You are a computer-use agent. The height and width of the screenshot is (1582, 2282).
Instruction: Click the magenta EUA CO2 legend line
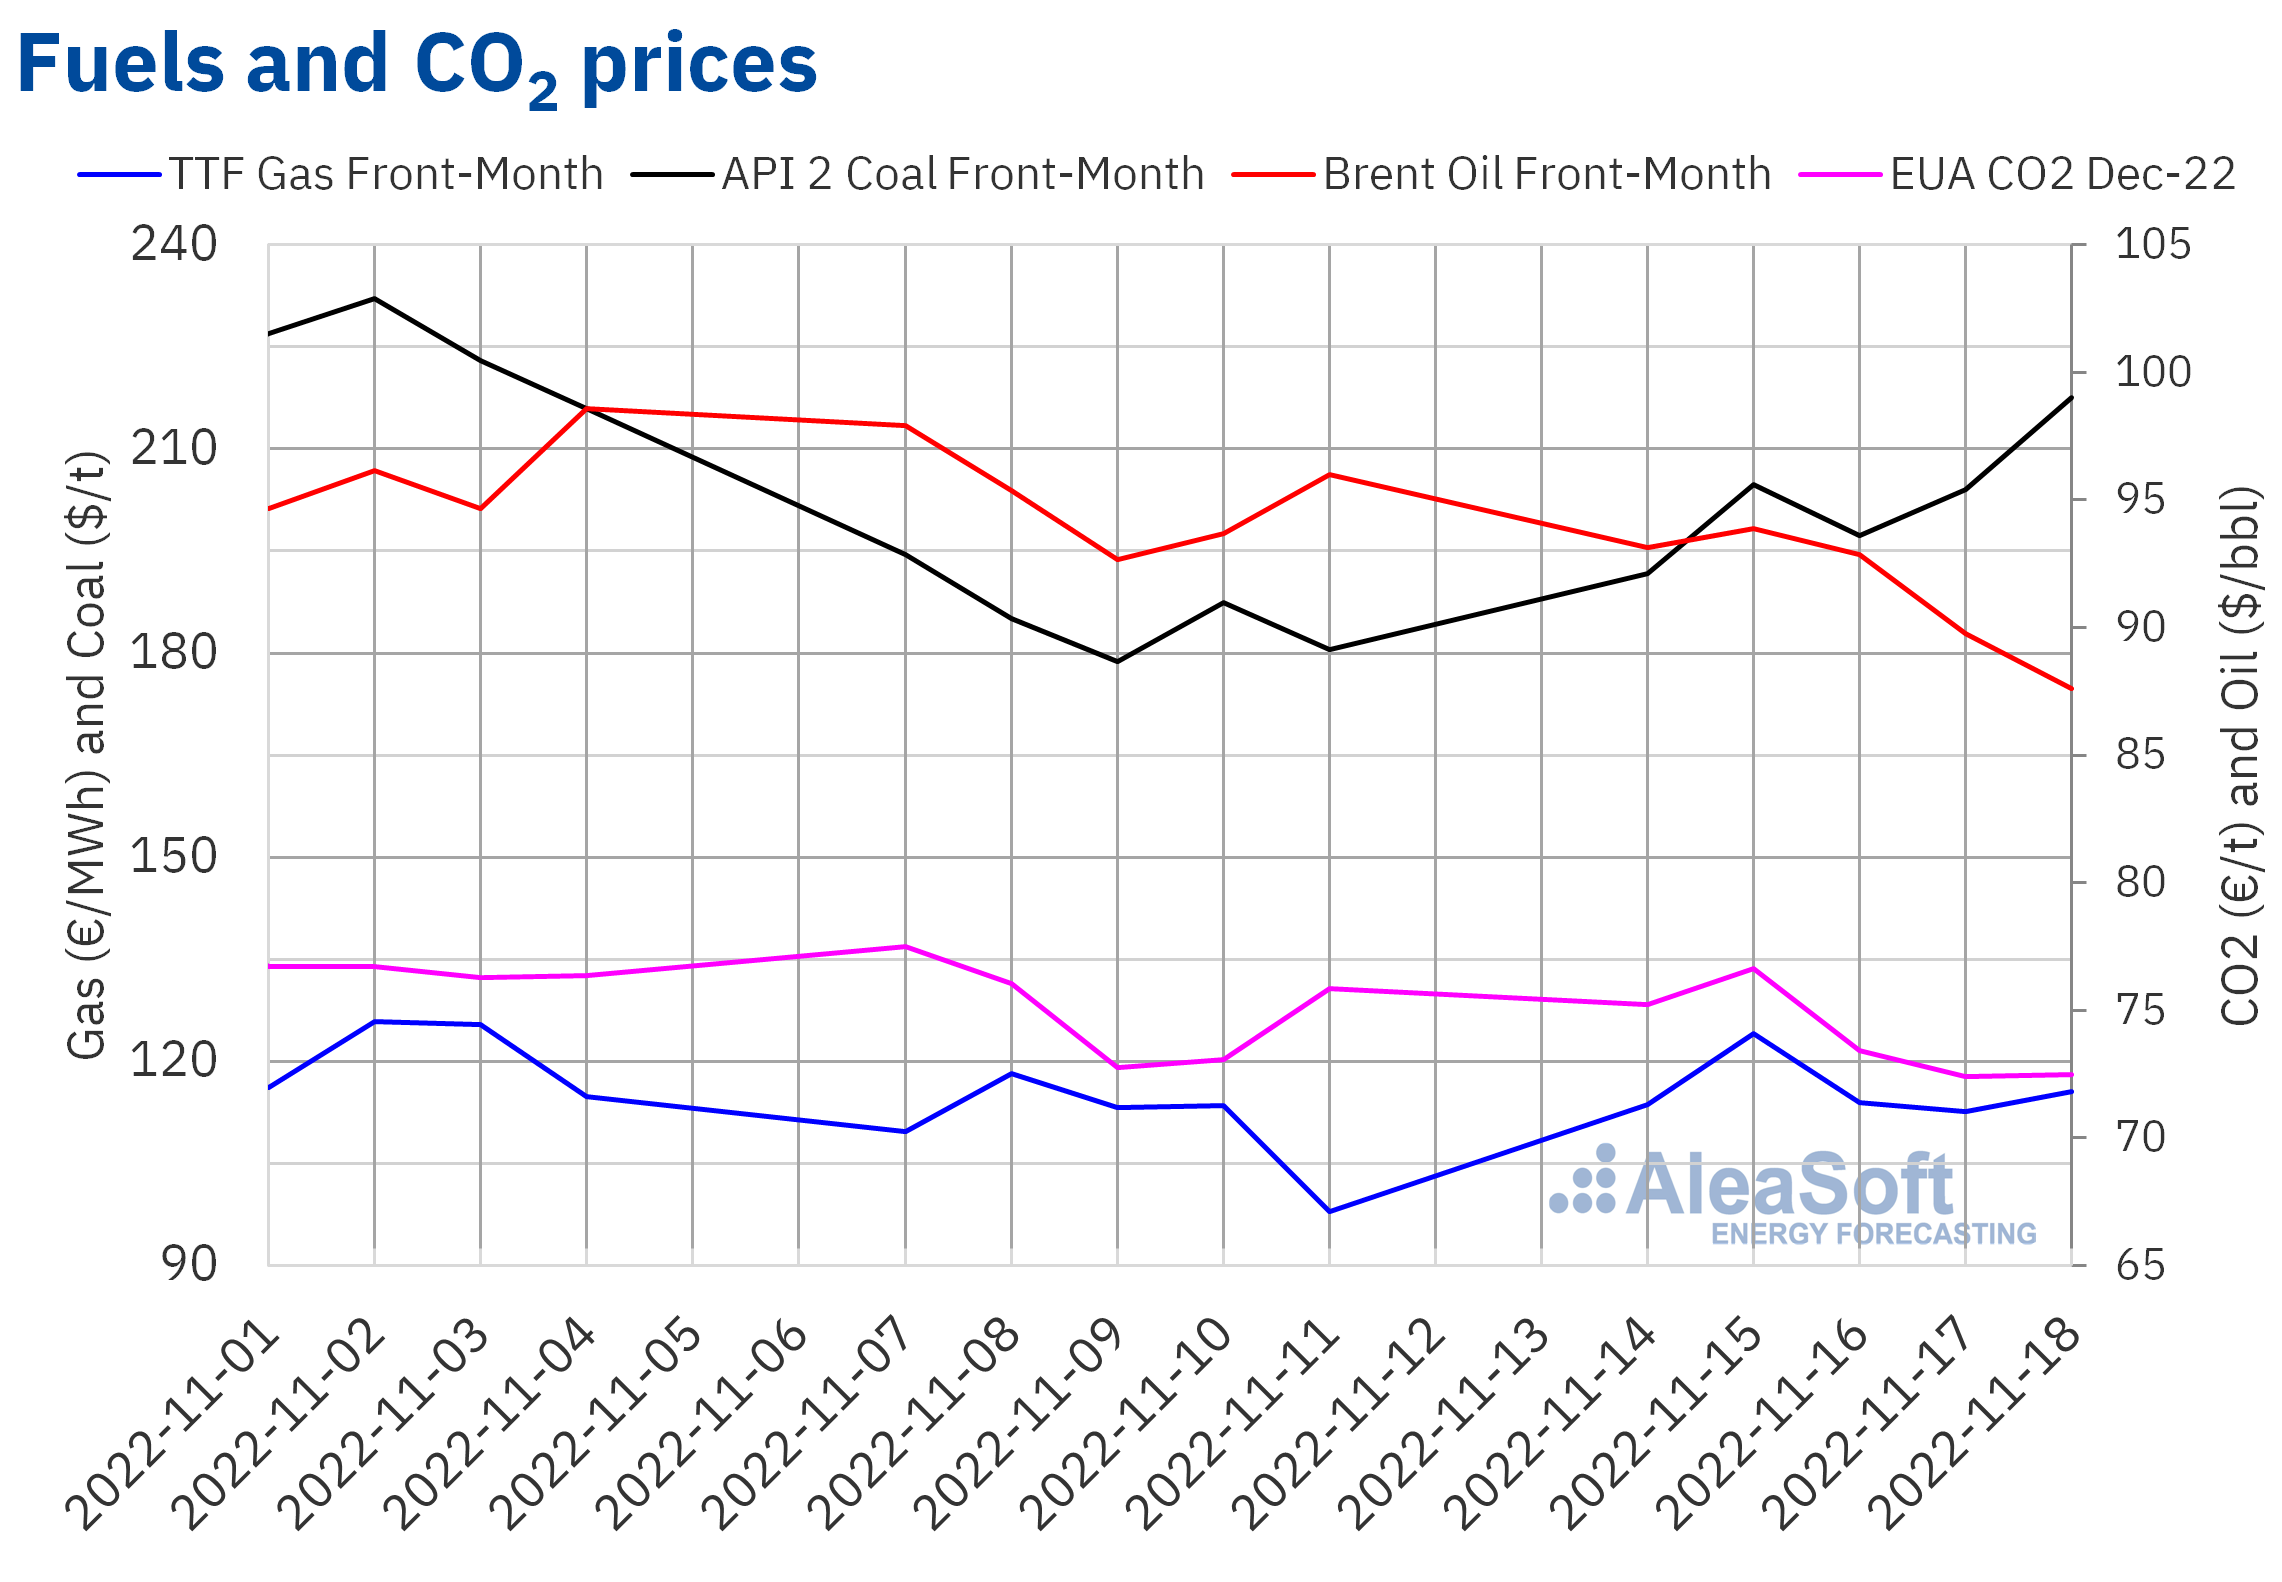(x=1840, y=175)
